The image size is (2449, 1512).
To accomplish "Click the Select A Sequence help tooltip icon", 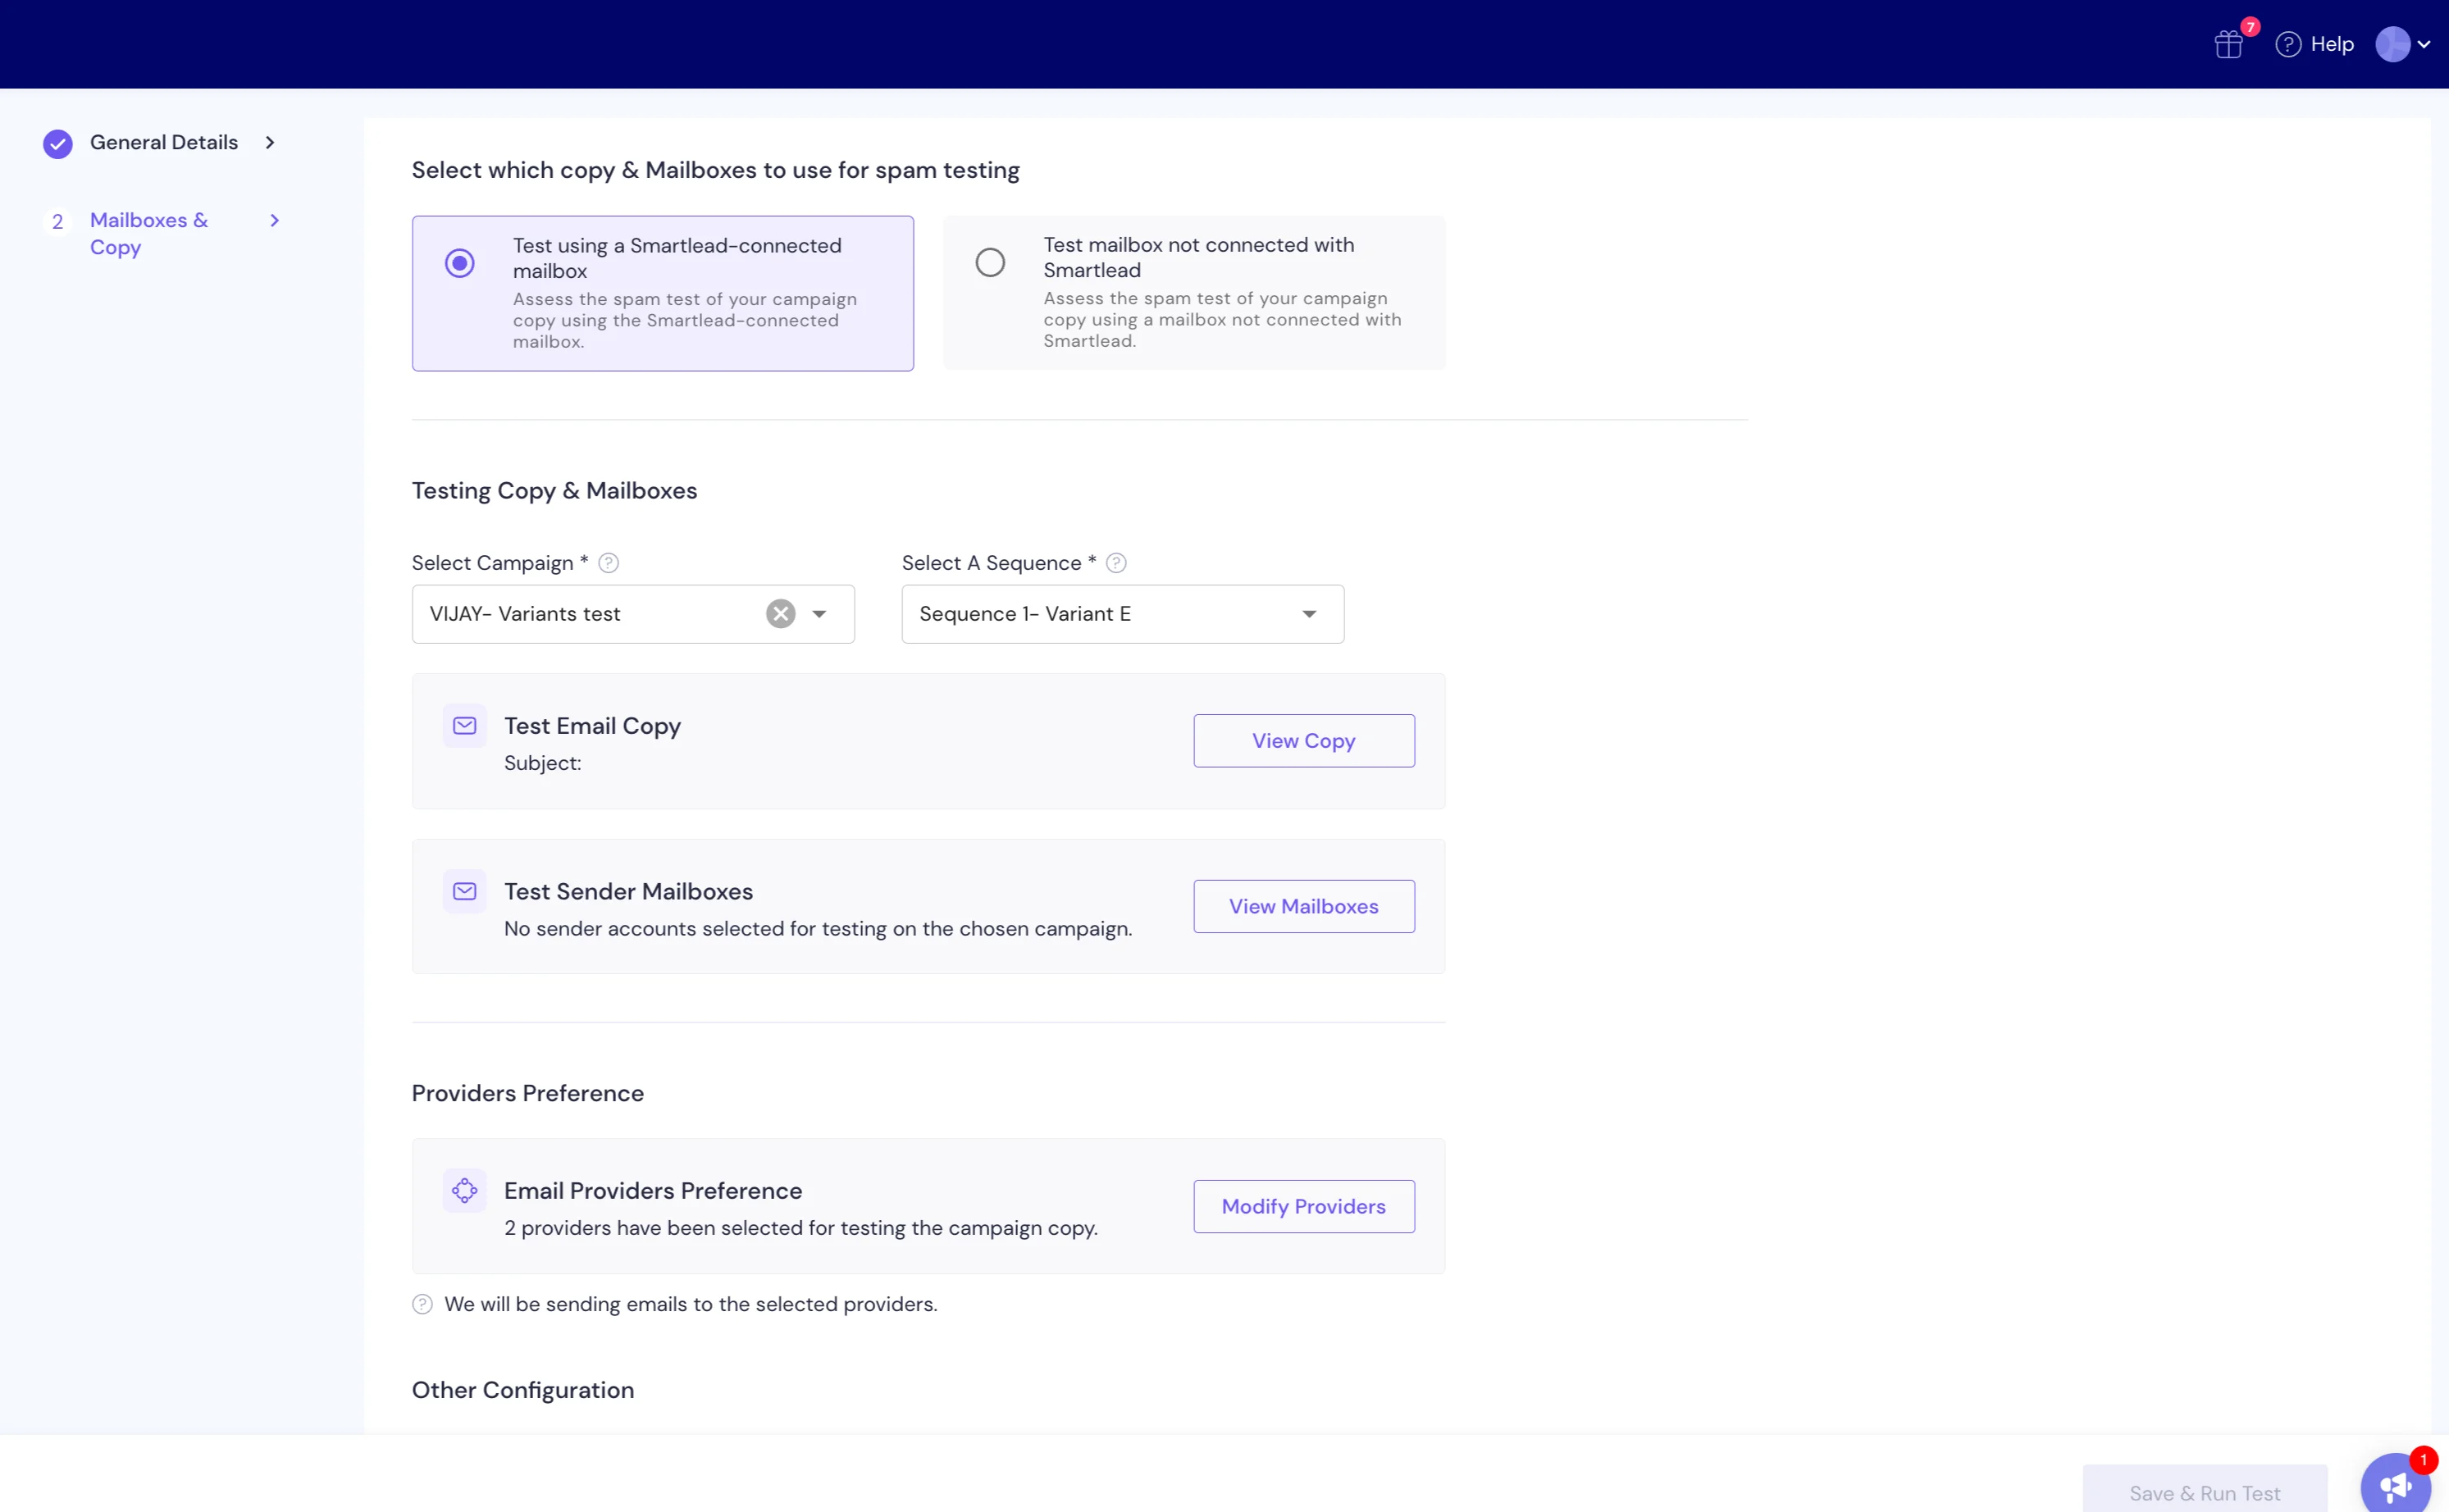I will pos(1116,563).
